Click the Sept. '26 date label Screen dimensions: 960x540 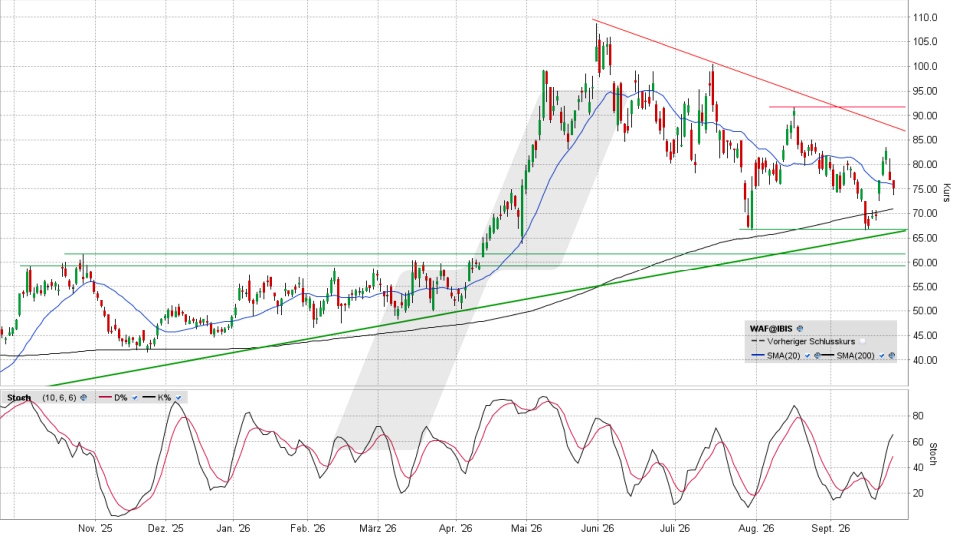(830, 528)
